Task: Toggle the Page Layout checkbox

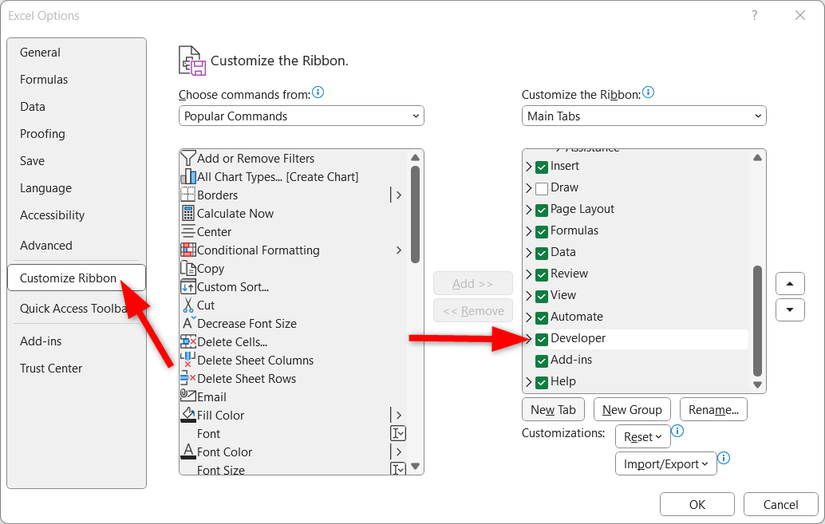Action: coord(541,210)
